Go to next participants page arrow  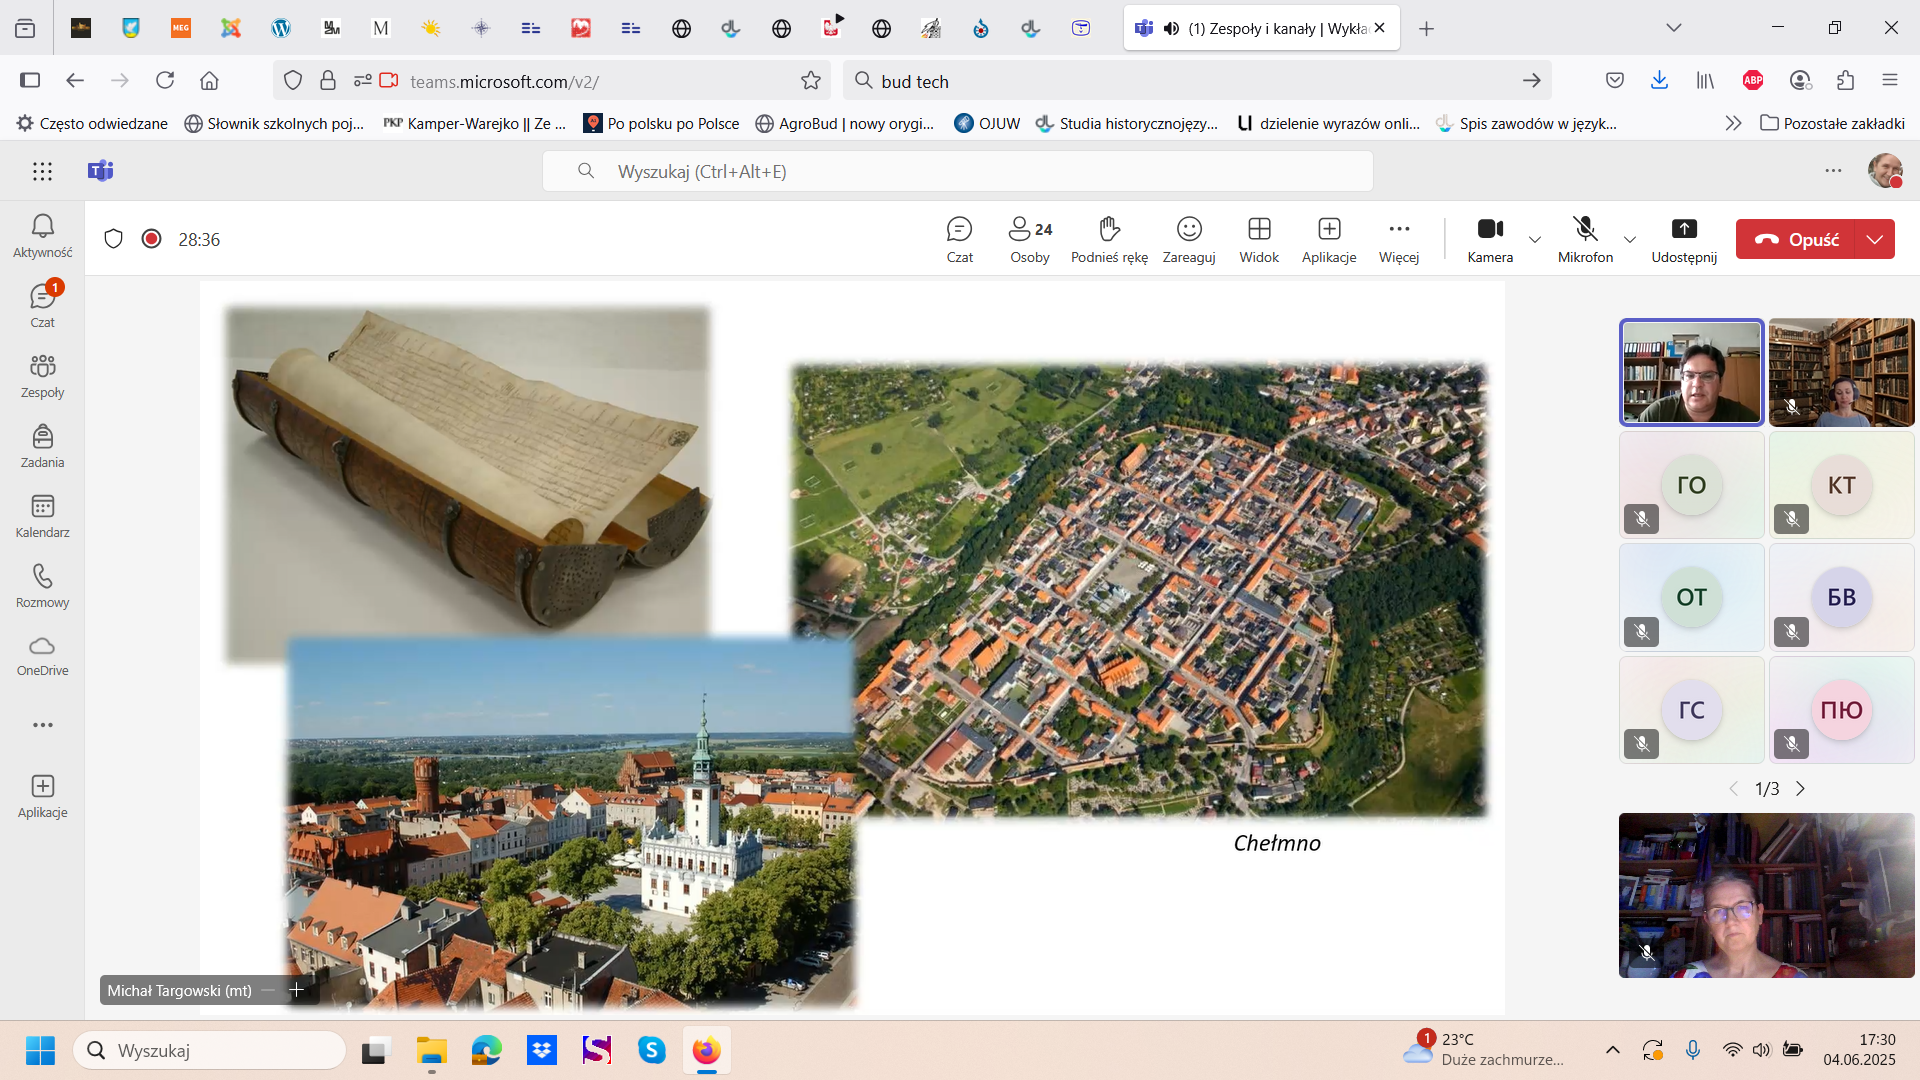coord(1801,789)
